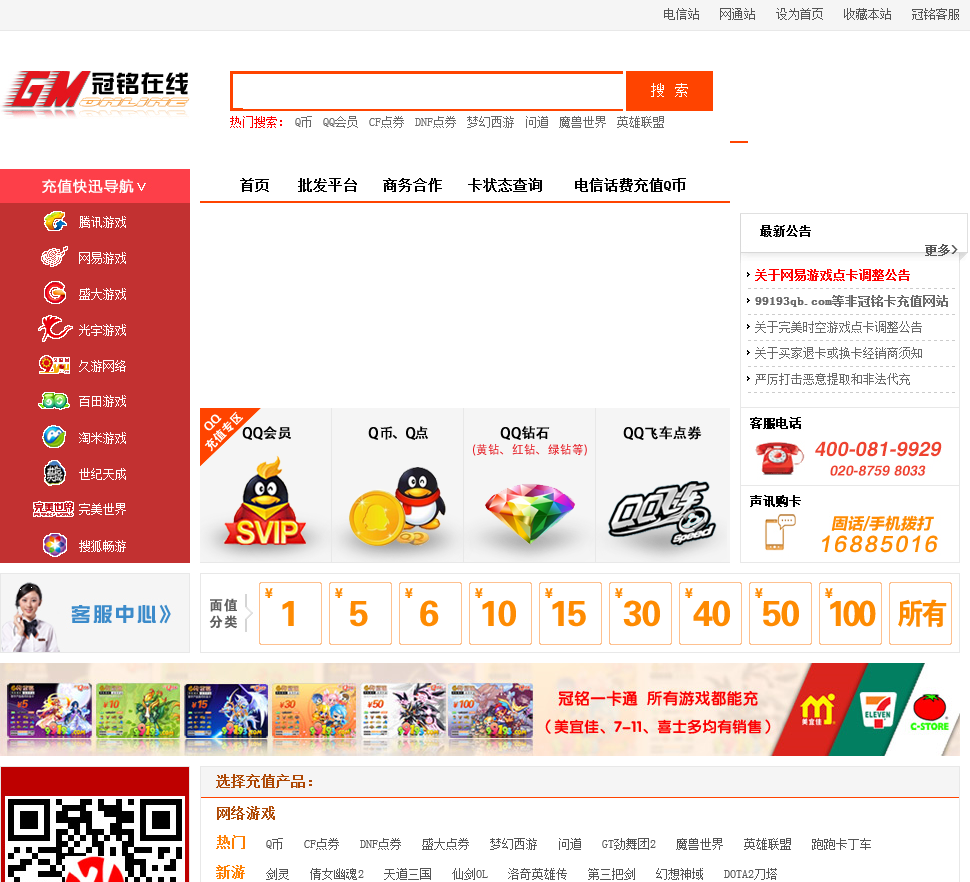The height and width of the screenshot is (882, 970).
Task: Open 关于完美时空游戏点卡调整公告 announcement
Action: (838, 327)
